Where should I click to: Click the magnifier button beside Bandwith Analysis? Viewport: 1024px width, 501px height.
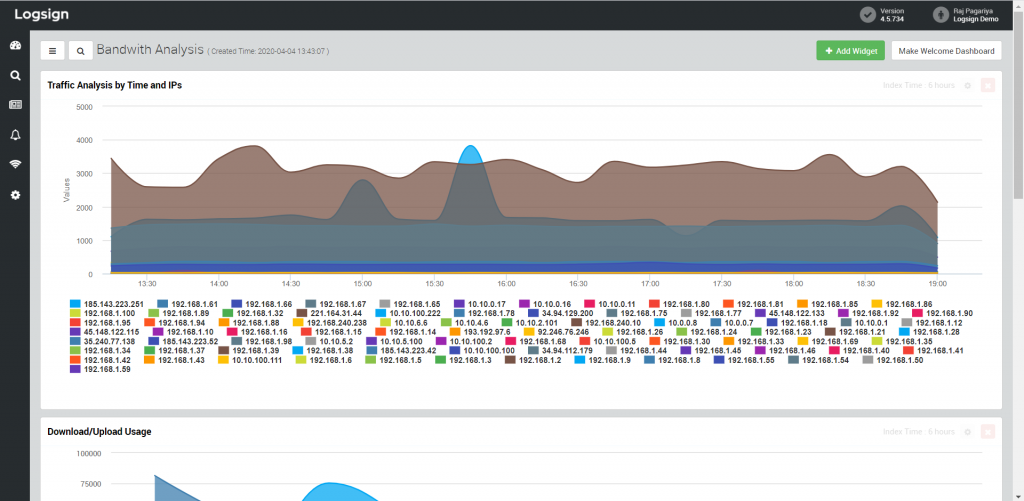pyautogui.click(x=81, y=50)
